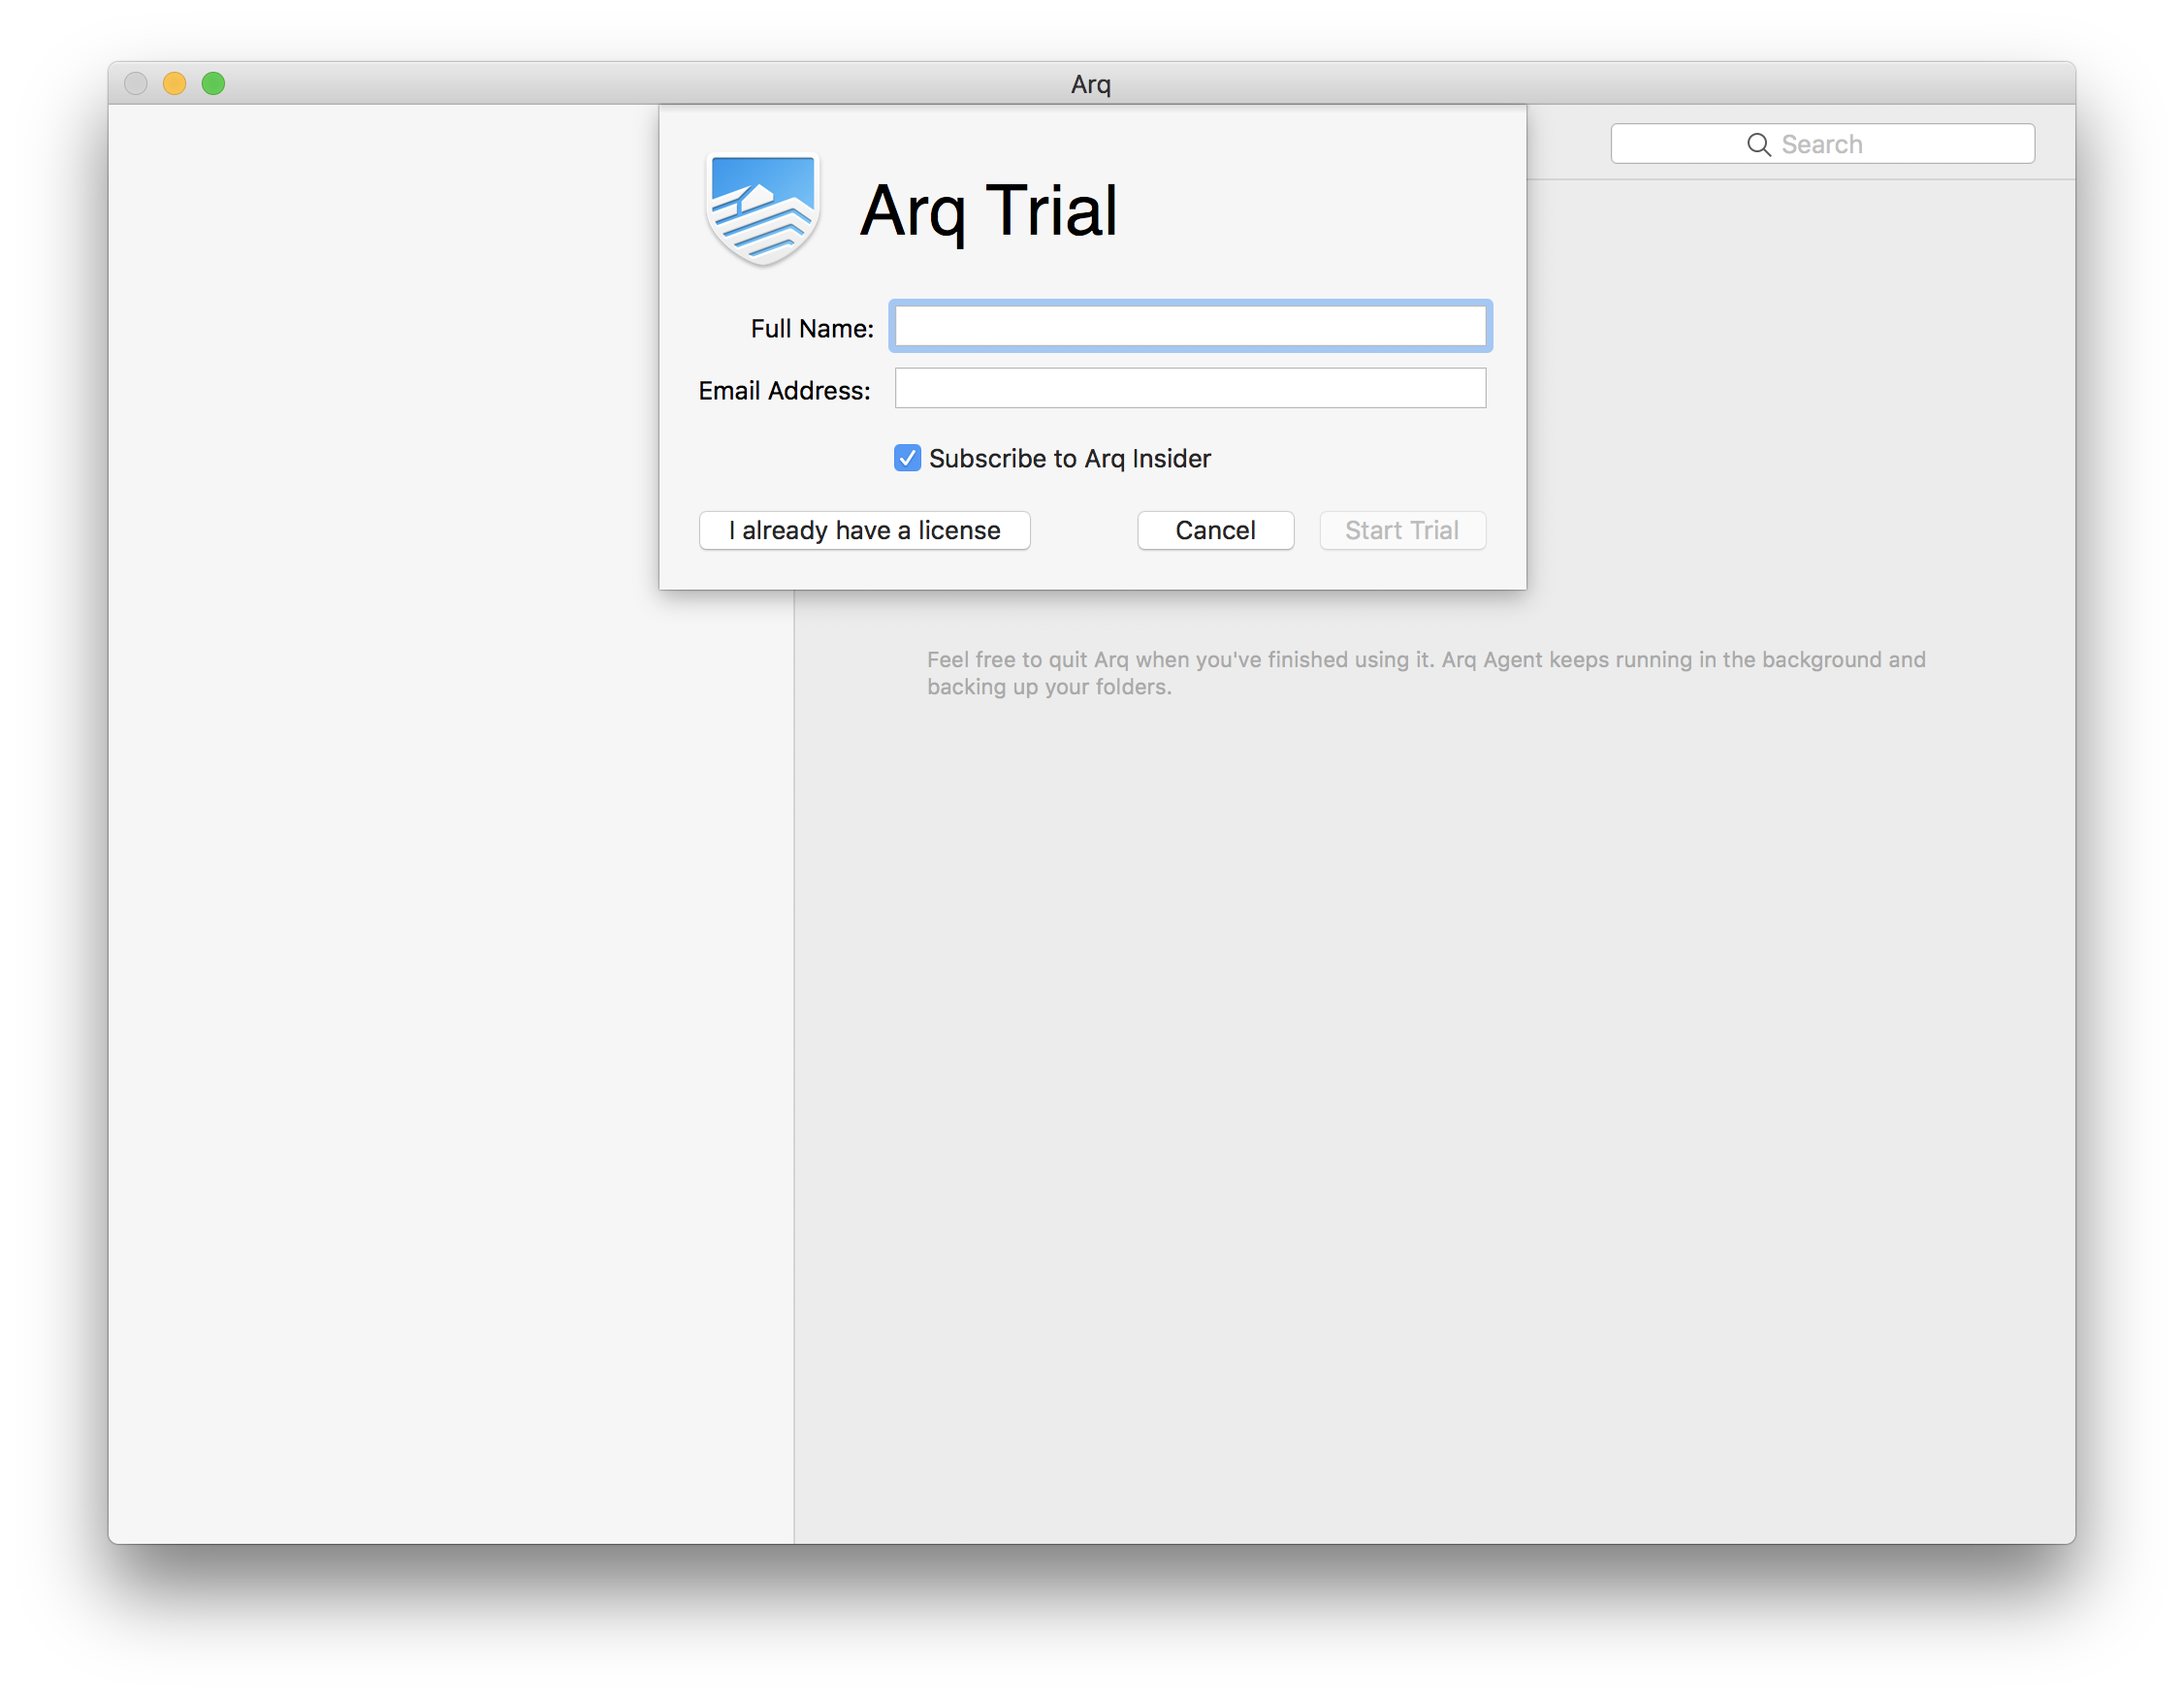2184x1699 pixels.
Task: Choose 'I already have a license'
Action: point(864,530)
